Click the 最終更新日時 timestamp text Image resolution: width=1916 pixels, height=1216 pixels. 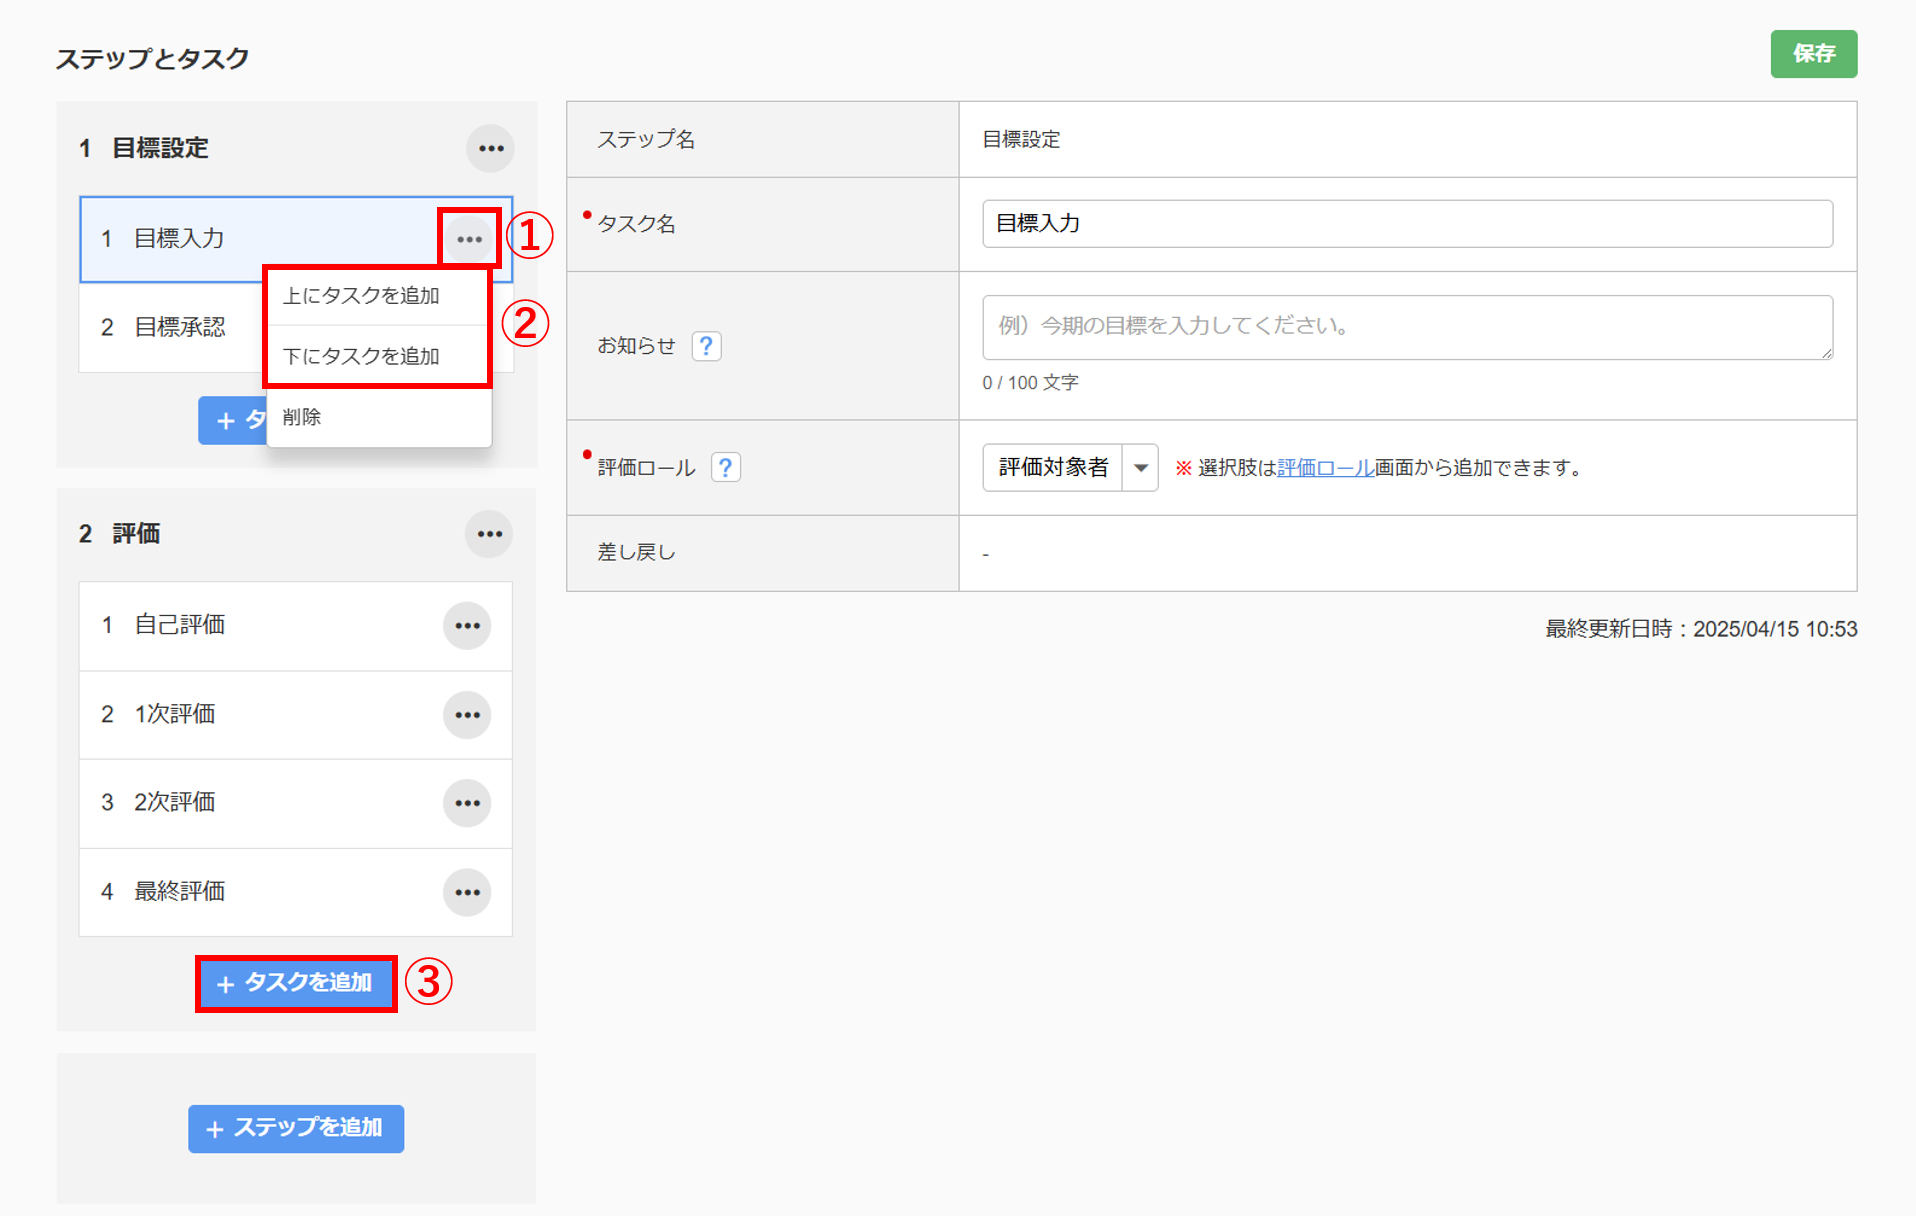point(1701,629)
